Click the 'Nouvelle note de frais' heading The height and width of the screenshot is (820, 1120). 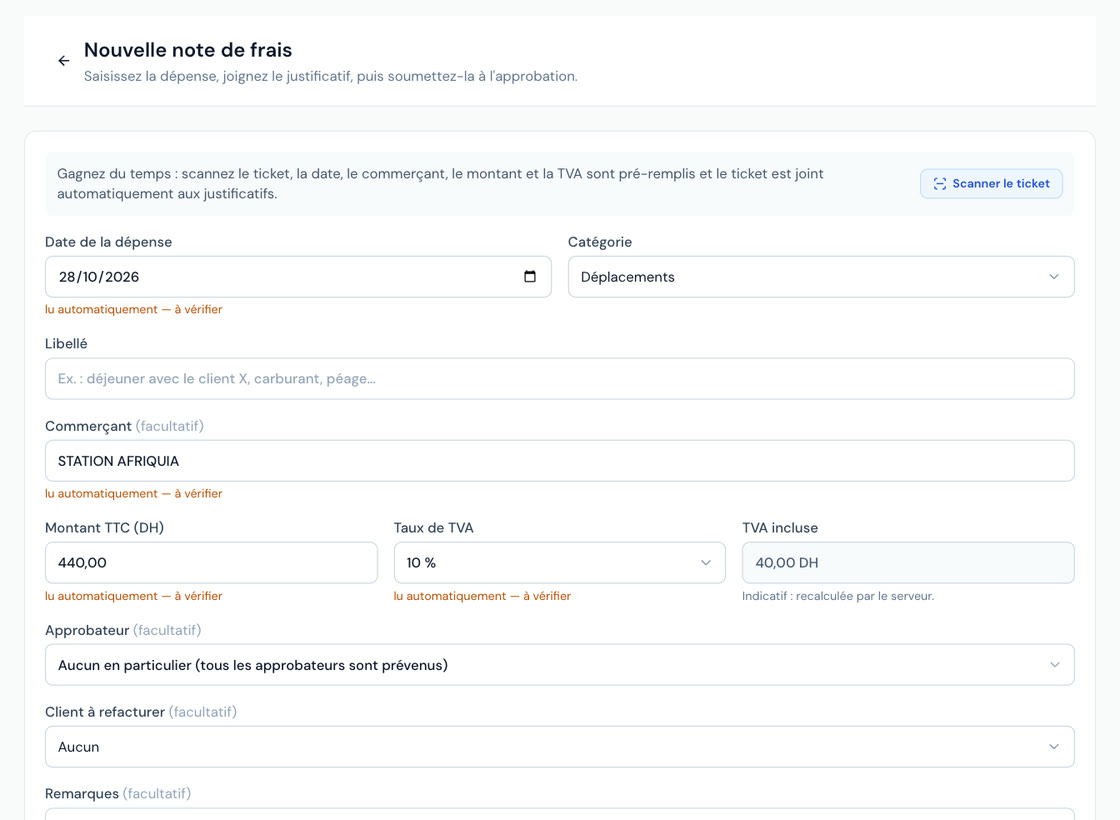tap(188, 50)
